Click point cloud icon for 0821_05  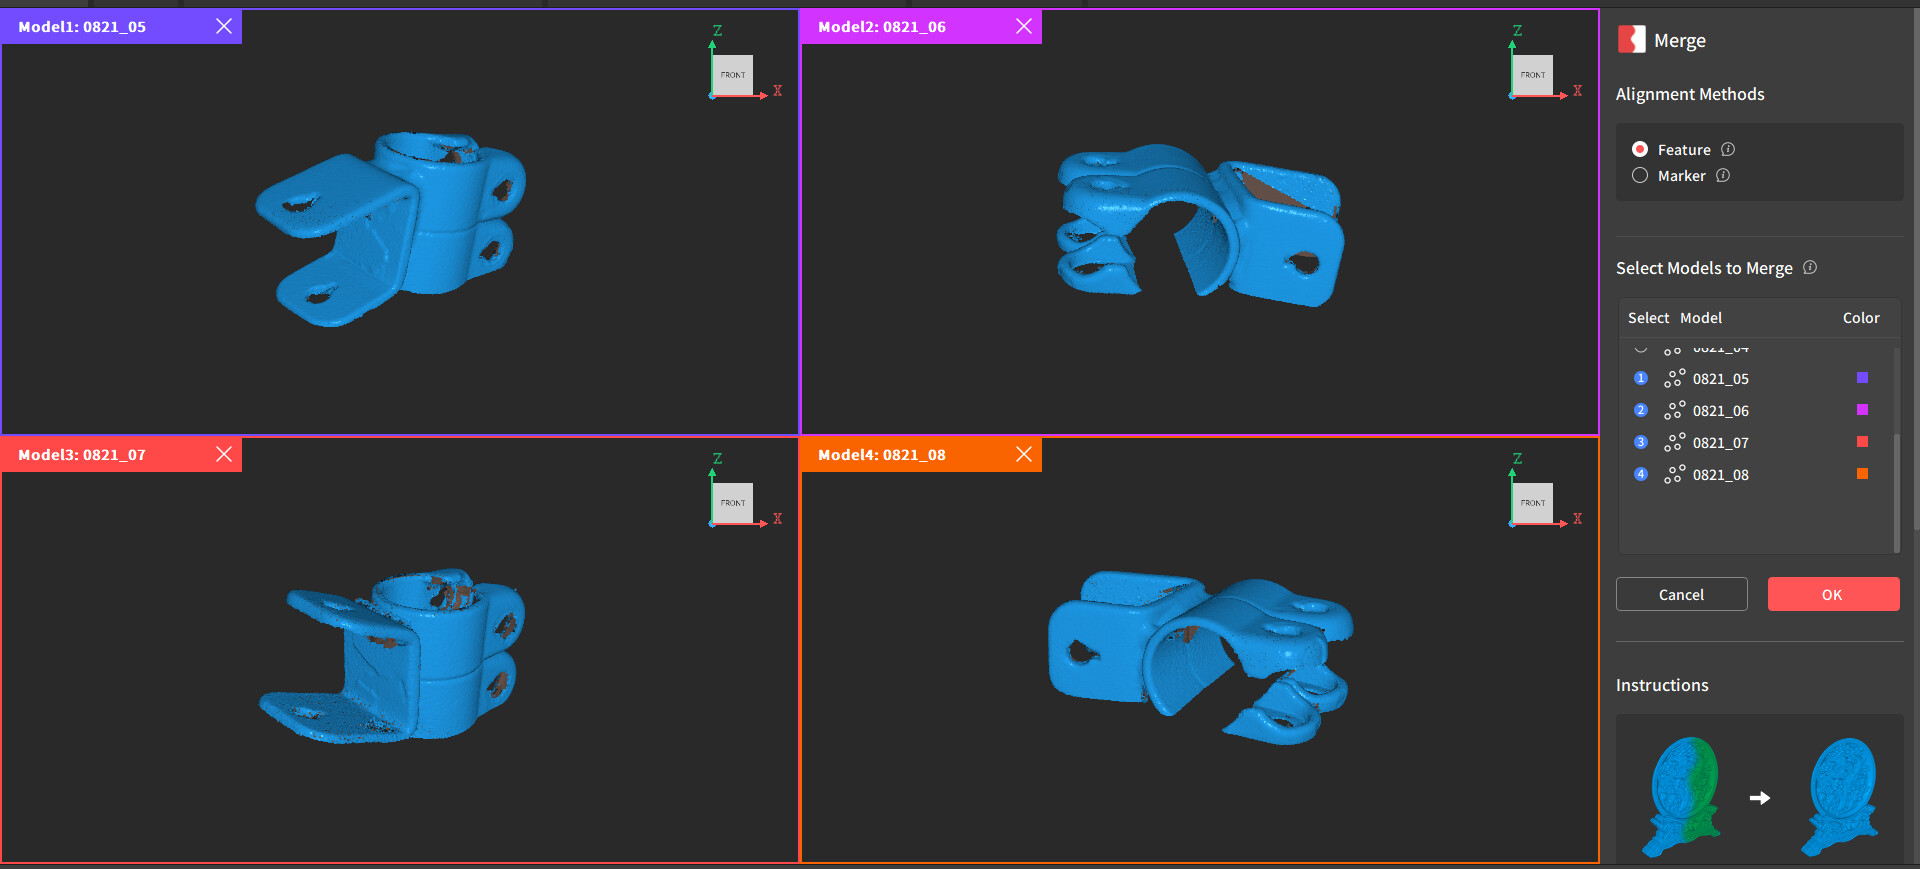point(1674,379)
